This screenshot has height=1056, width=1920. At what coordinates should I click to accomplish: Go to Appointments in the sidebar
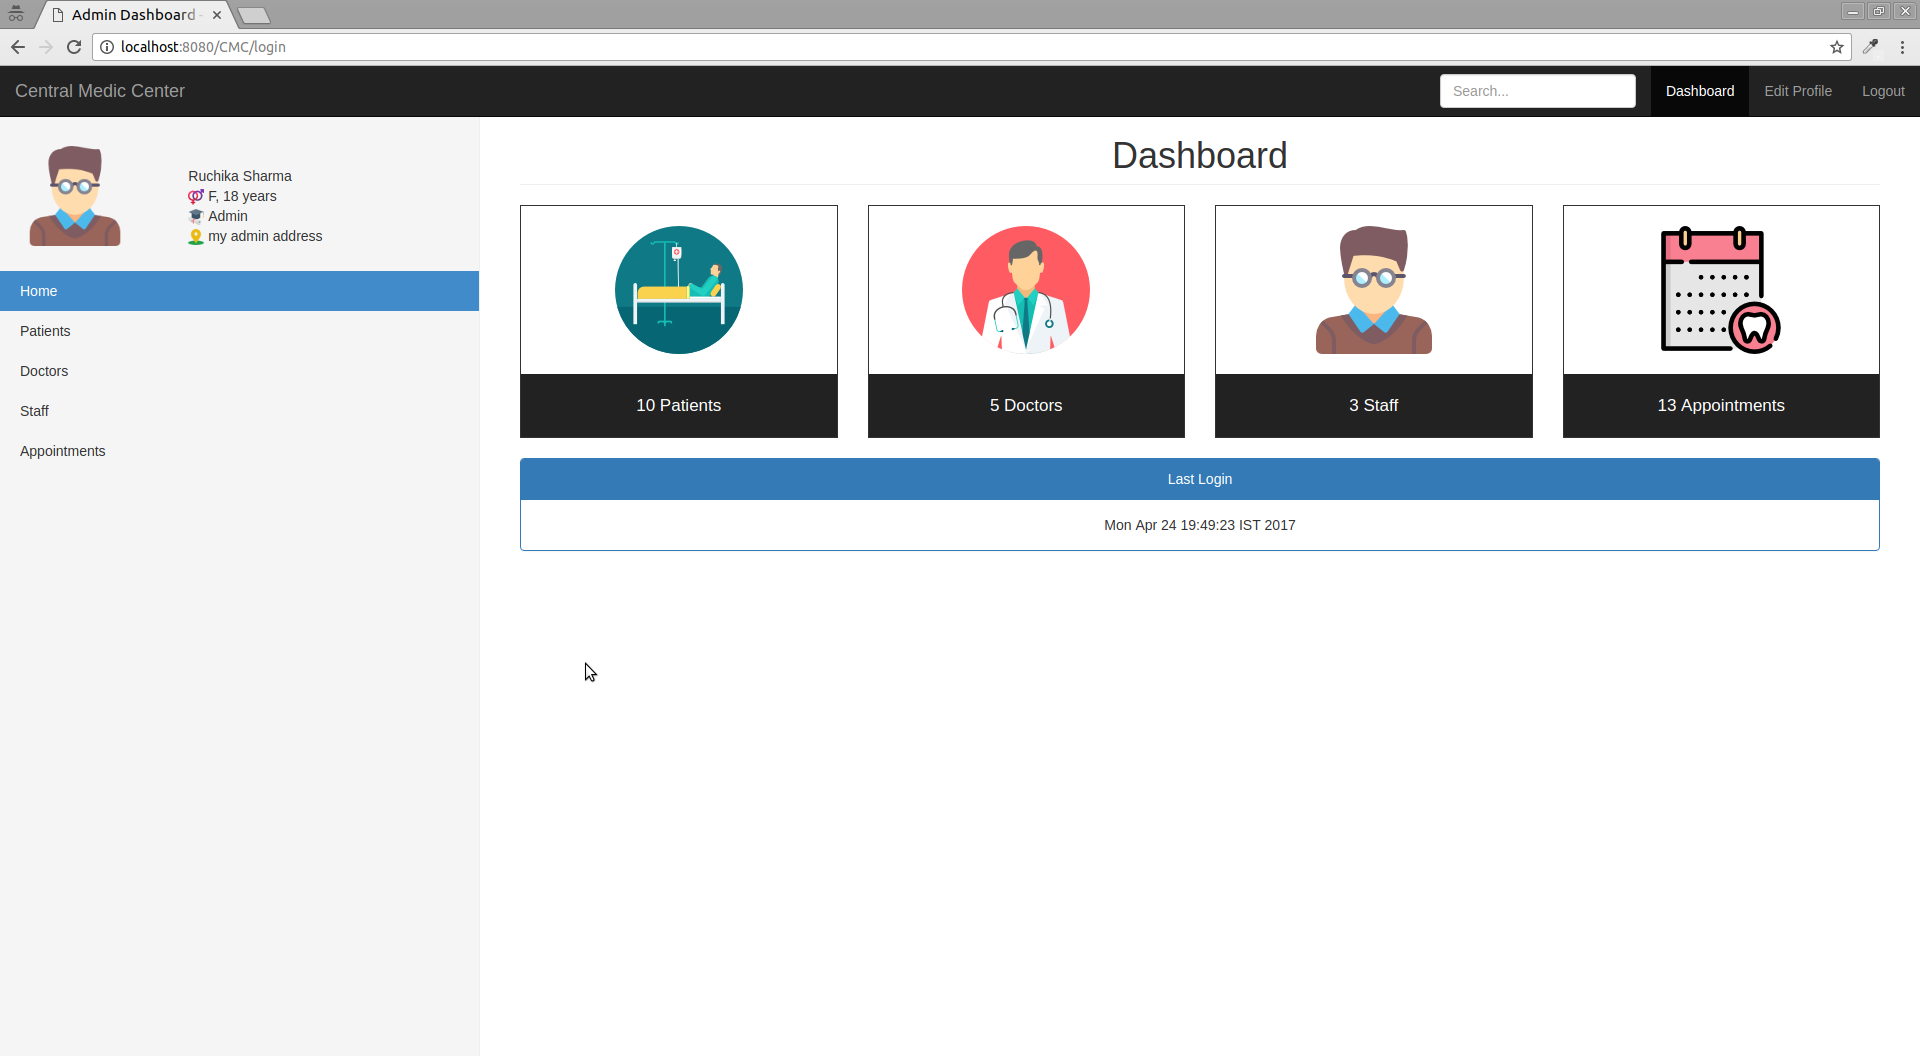click(x=62, y=451)
